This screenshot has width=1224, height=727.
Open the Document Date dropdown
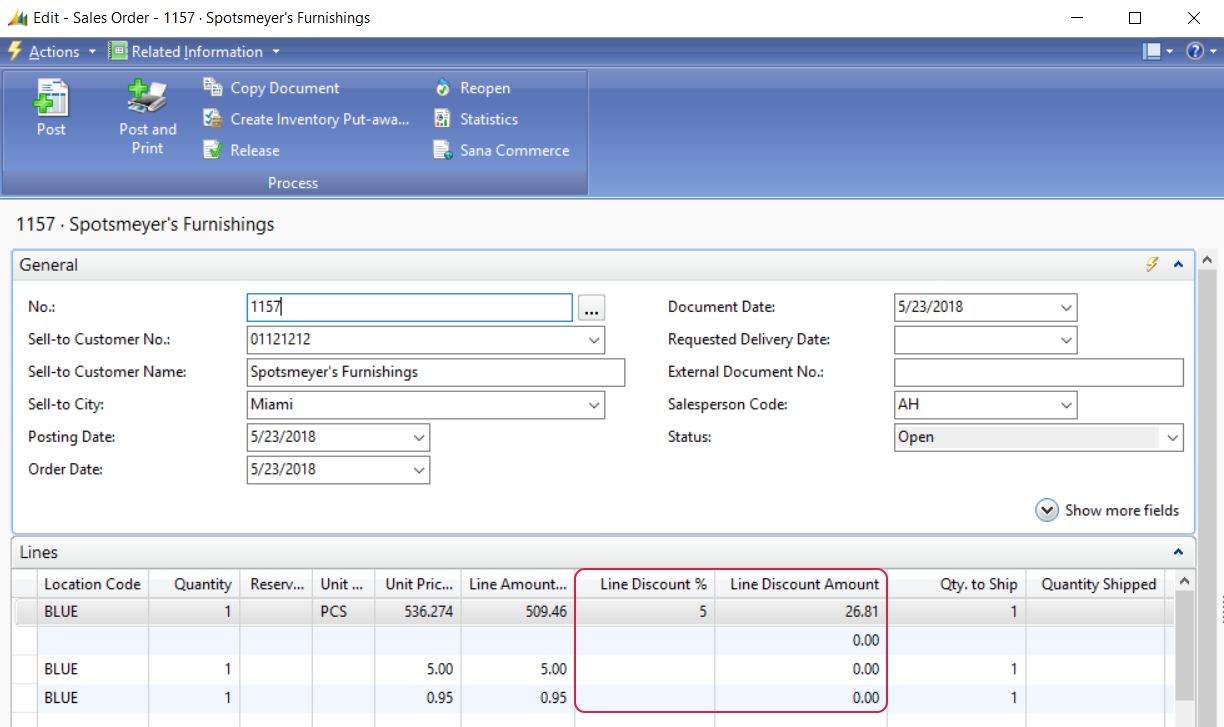pos(1067,307)
